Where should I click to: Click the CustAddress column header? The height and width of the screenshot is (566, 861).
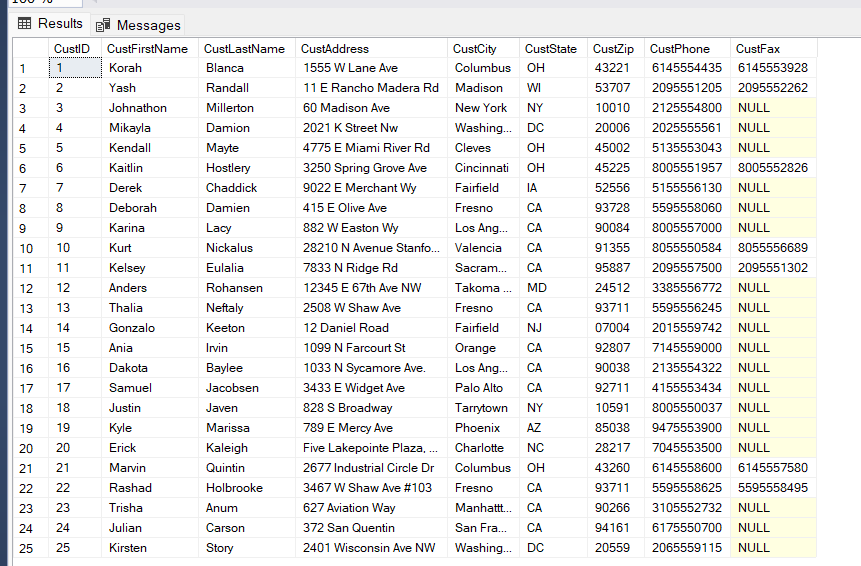click(371, 48)
